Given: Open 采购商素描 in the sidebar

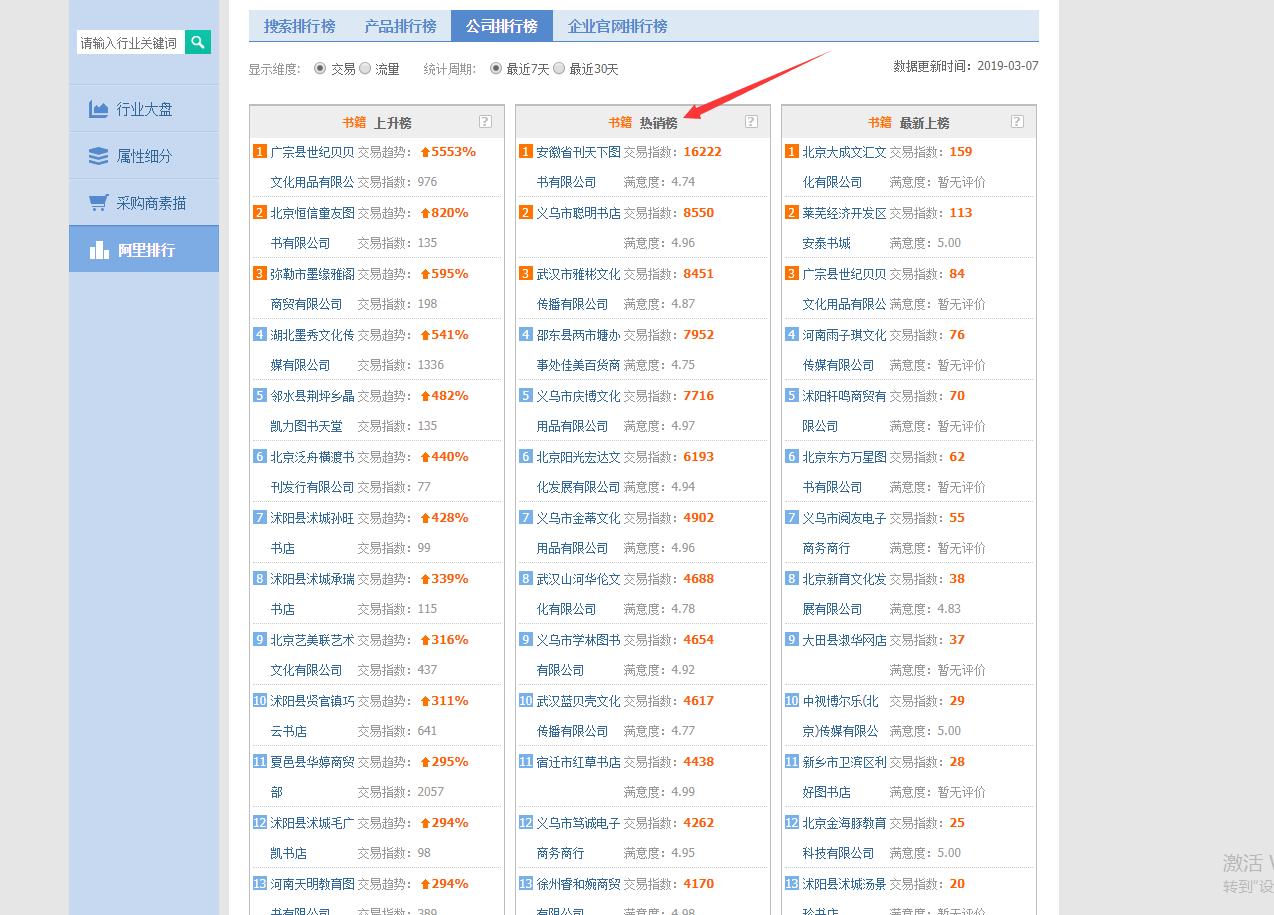Looking at the screenshot, I should coord(144,203).
